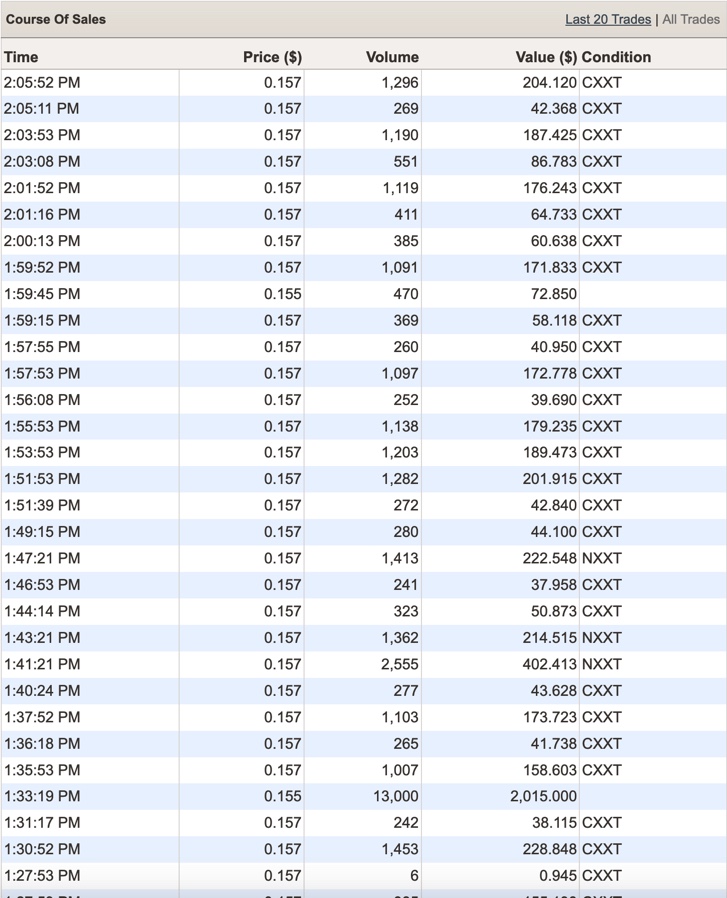
Task: Click the 1,453 volume cell
Action: coord(400,849)
